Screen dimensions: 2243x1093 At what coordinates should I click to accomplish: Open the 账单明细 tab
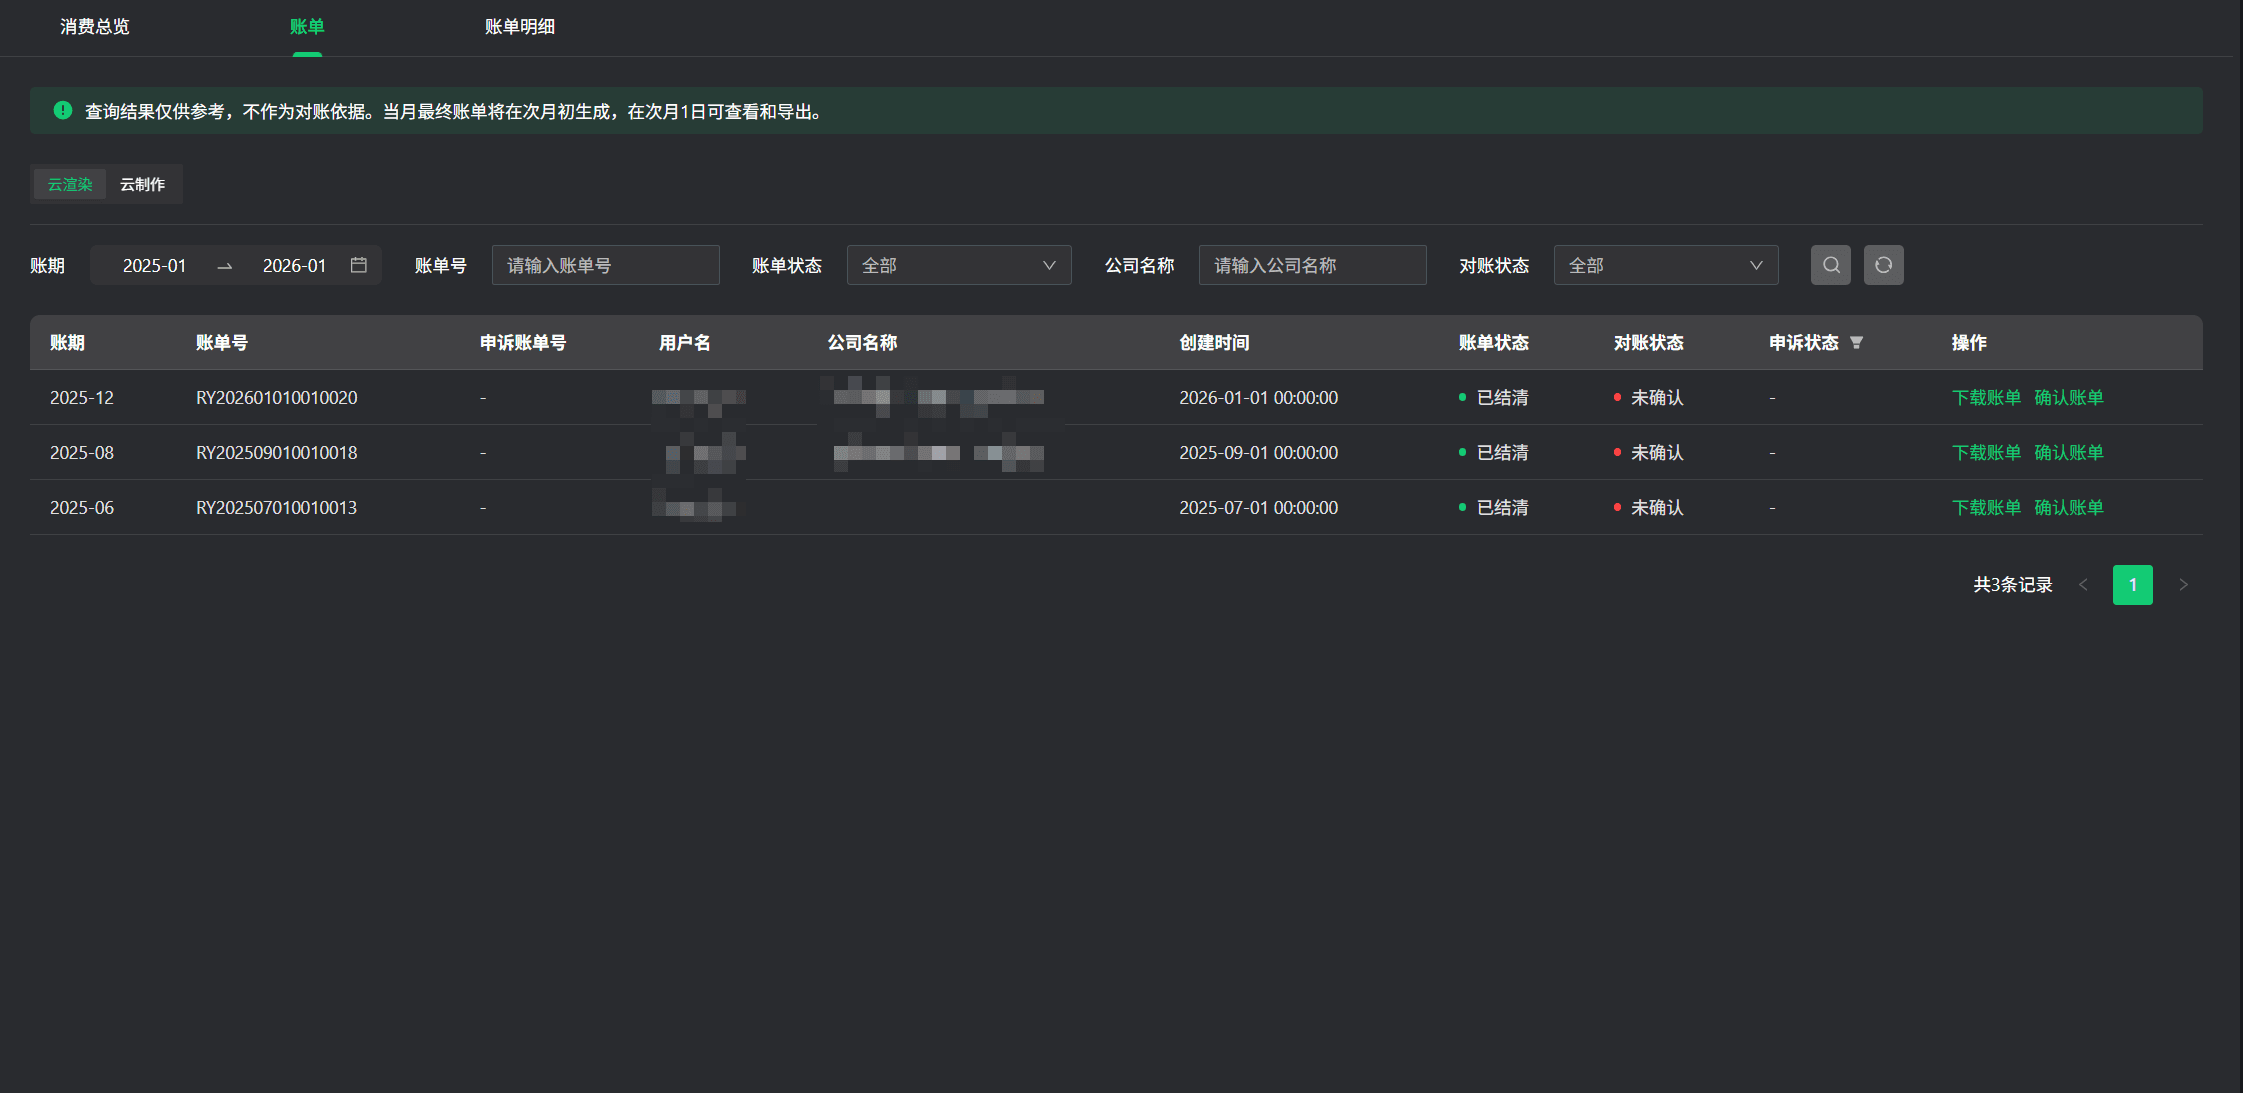click(520, 27)
